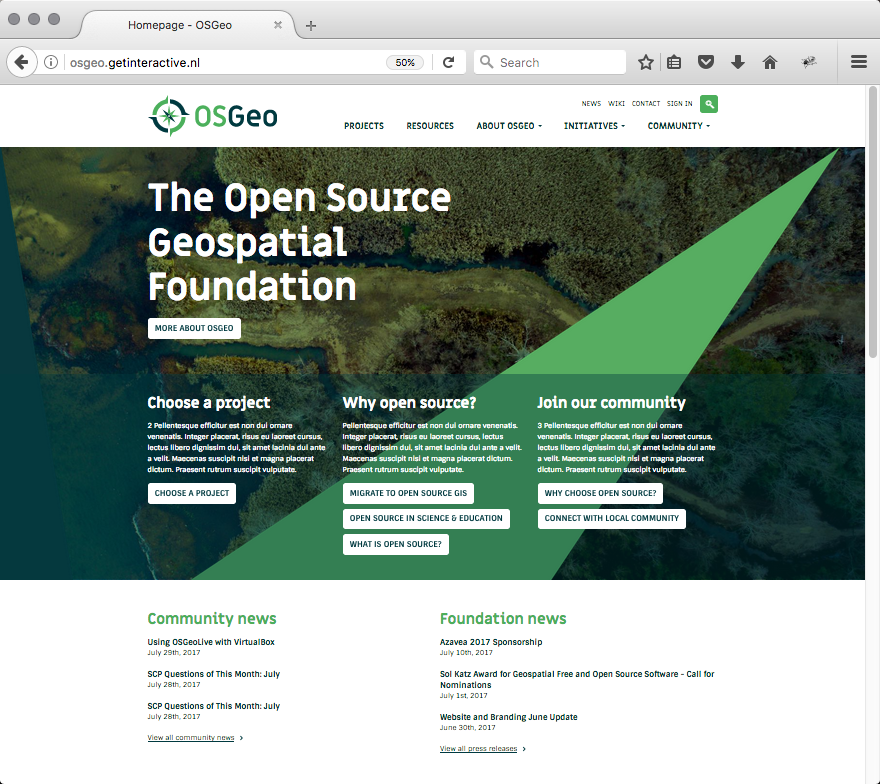Reset the 50% zoom indicator

click(405, 62)
